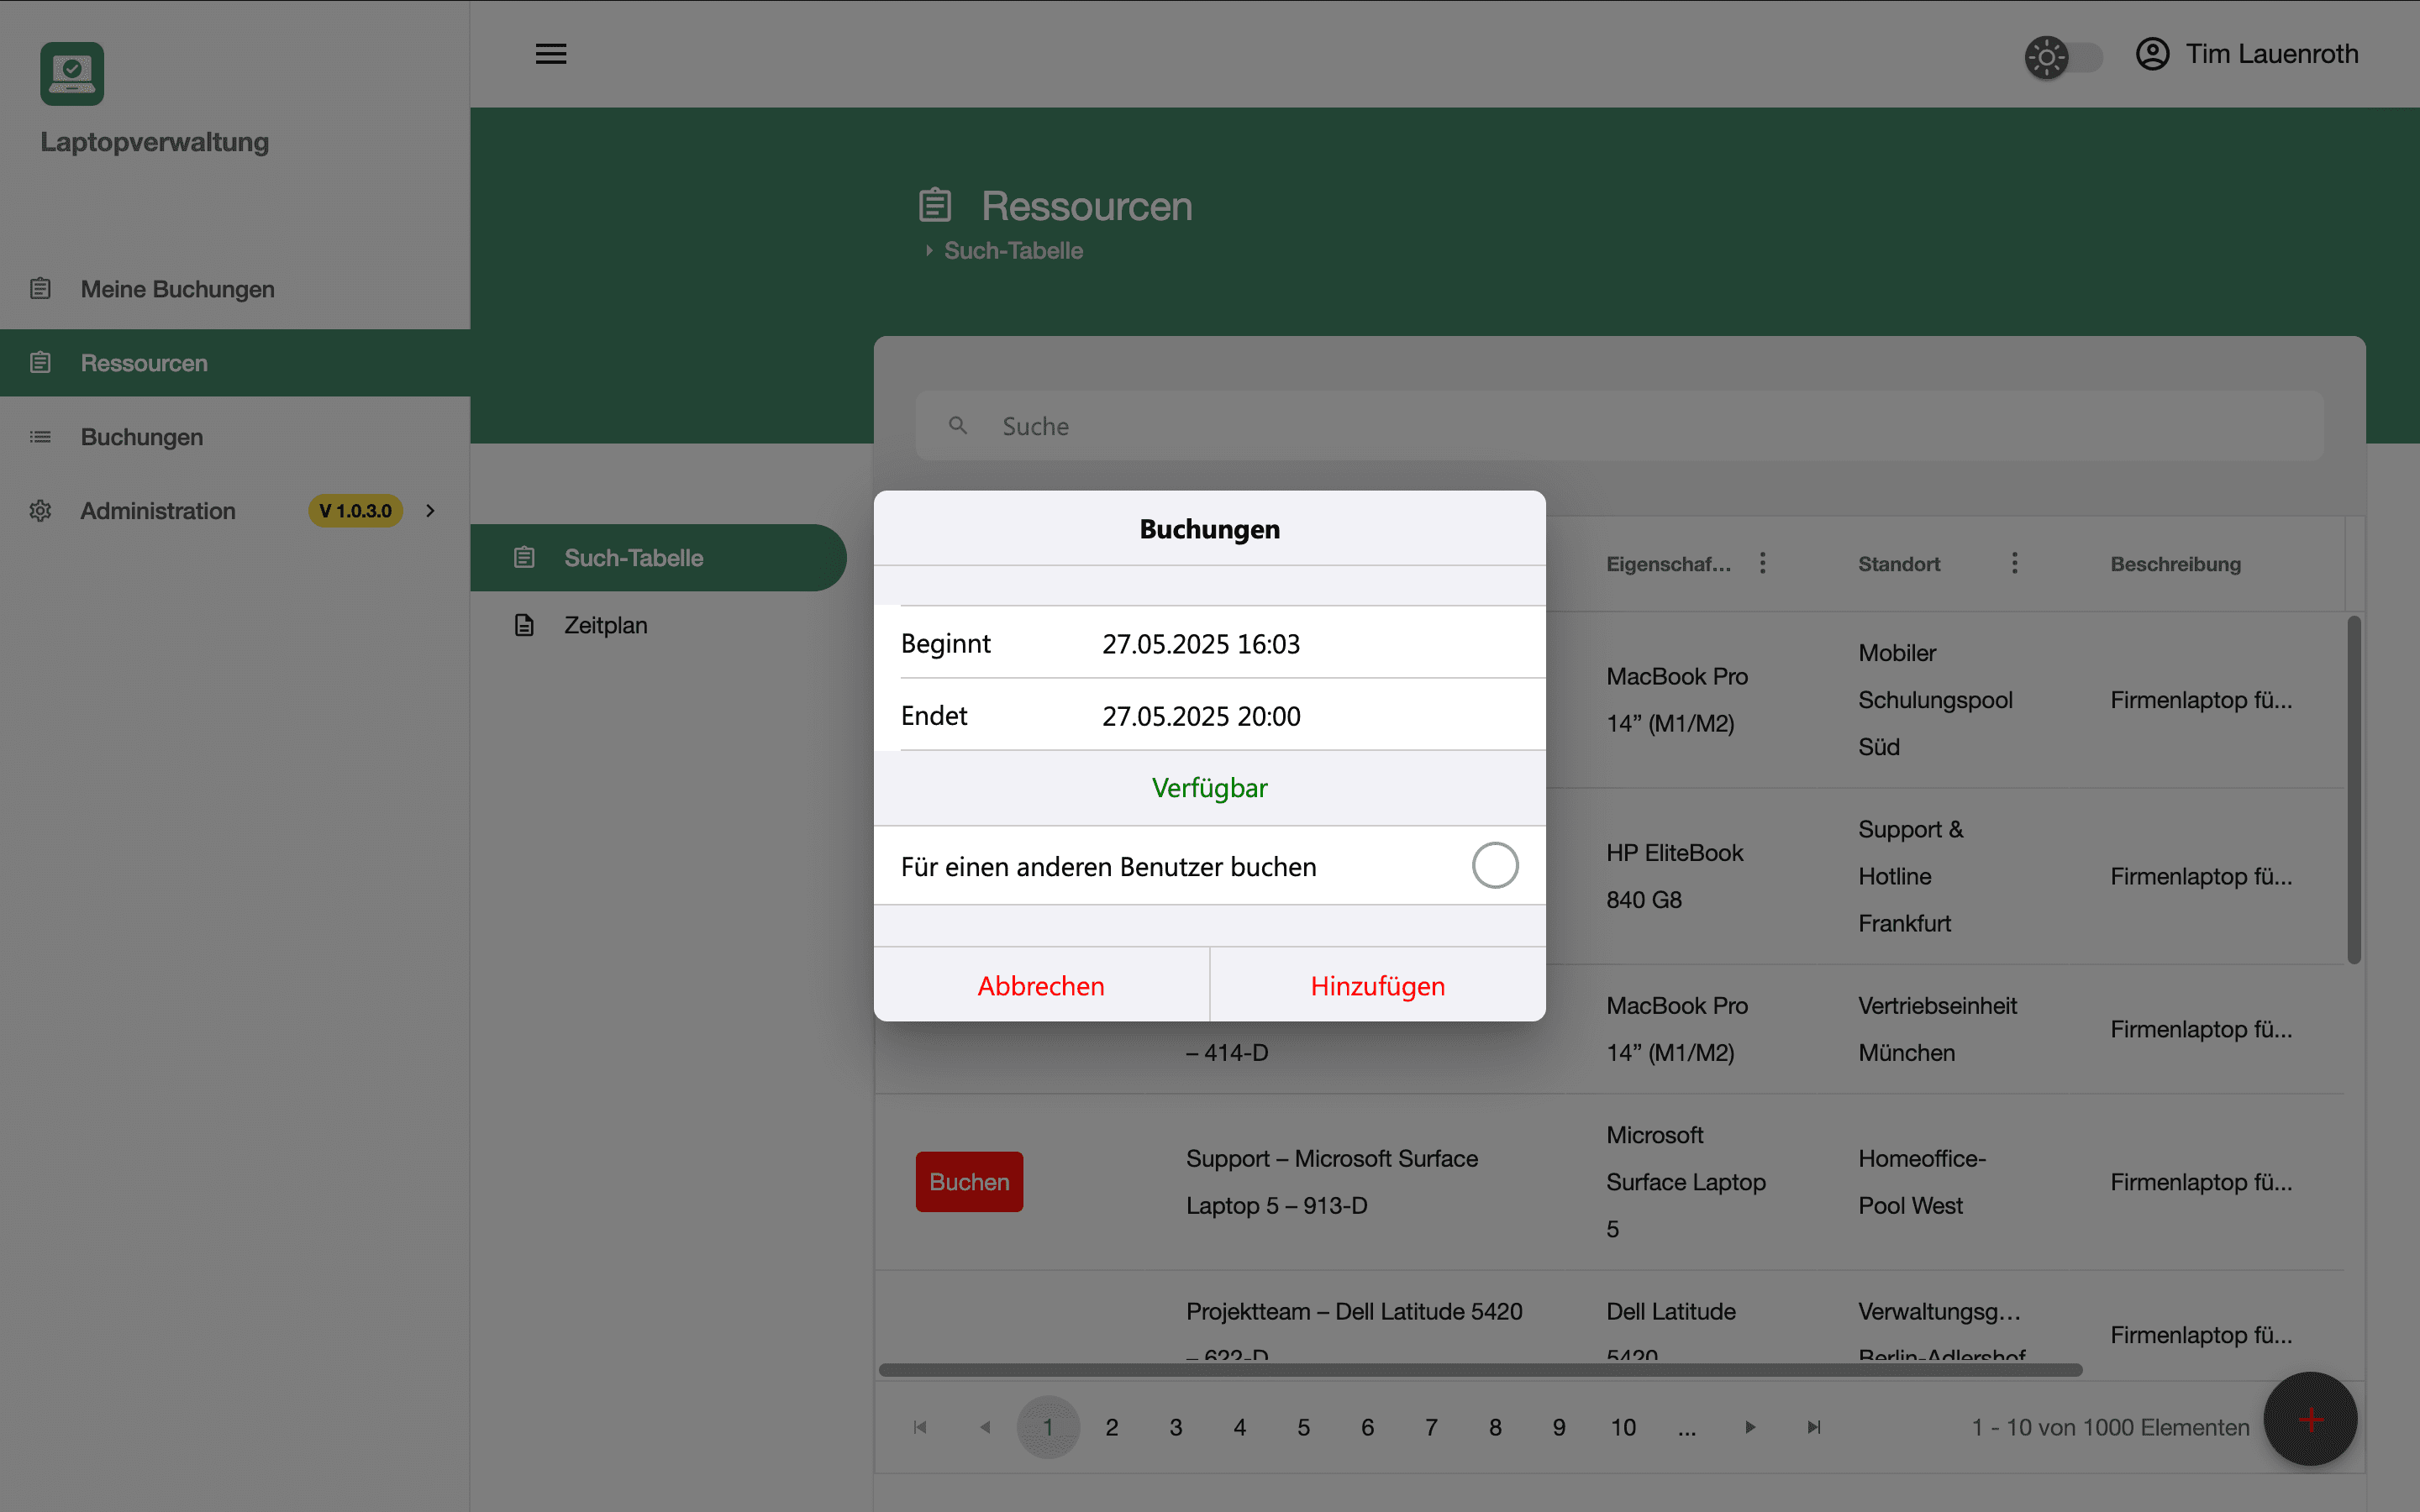
Task: Expand Administration chevron arrow
Action: pos(430,511)
